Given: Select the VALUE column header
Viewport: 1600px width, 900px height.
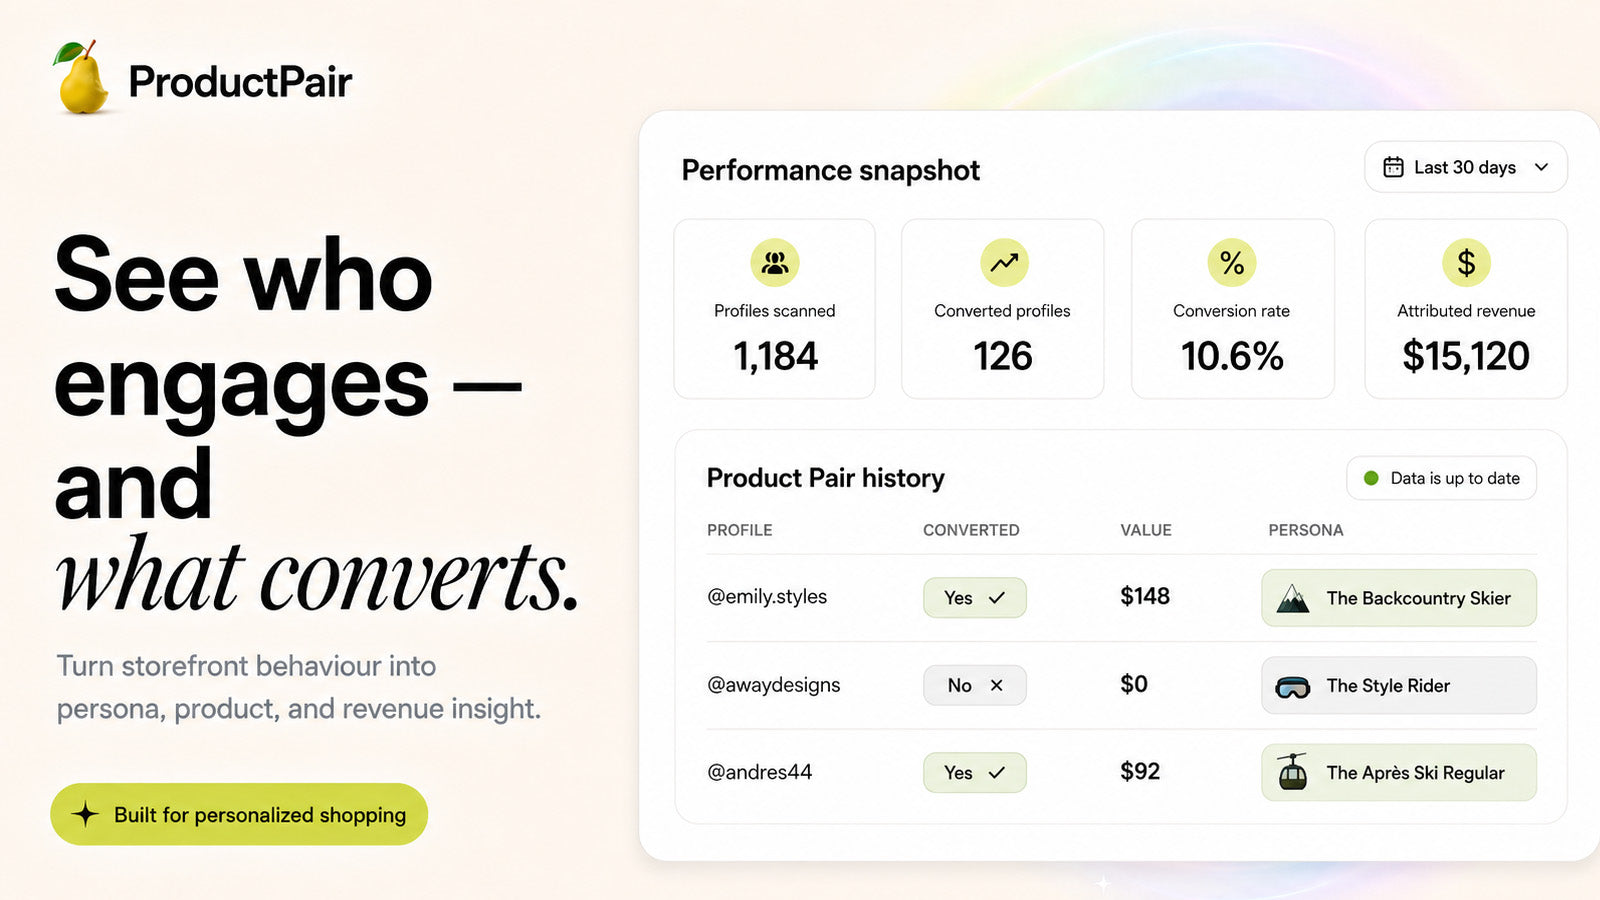Looking at the screenshot, I should 1146,530.
